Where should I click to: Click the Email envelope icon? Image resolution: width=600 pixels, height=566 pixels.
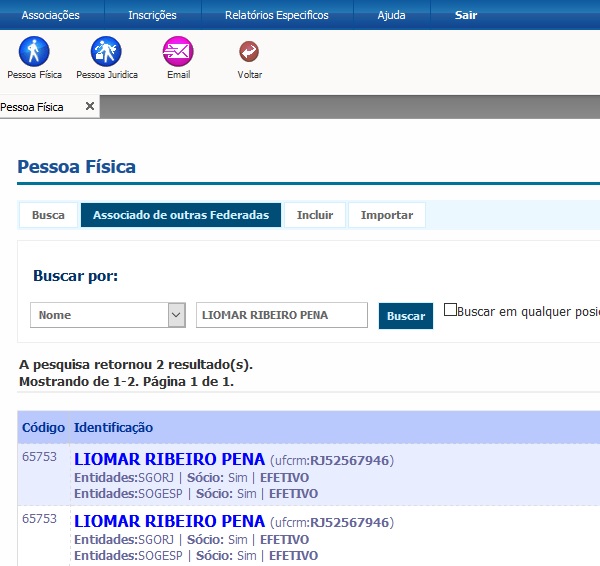178,52
